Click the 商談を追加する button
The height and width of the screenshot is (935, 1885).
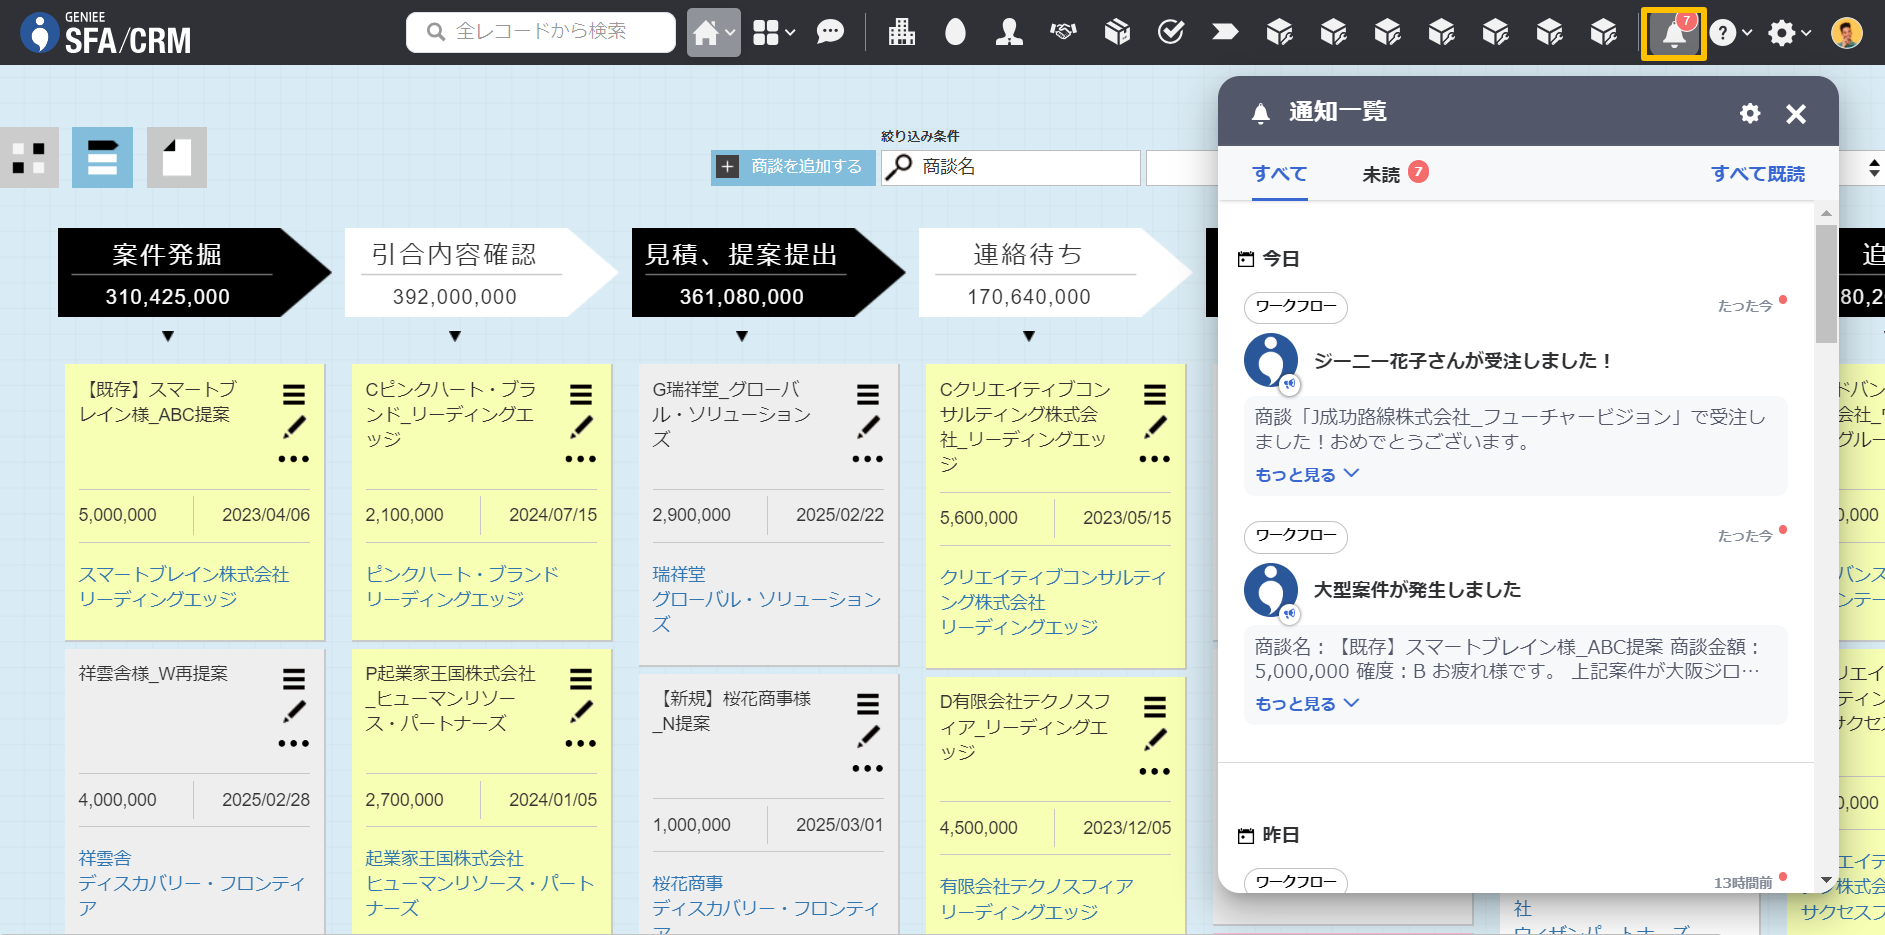point(794,167)
